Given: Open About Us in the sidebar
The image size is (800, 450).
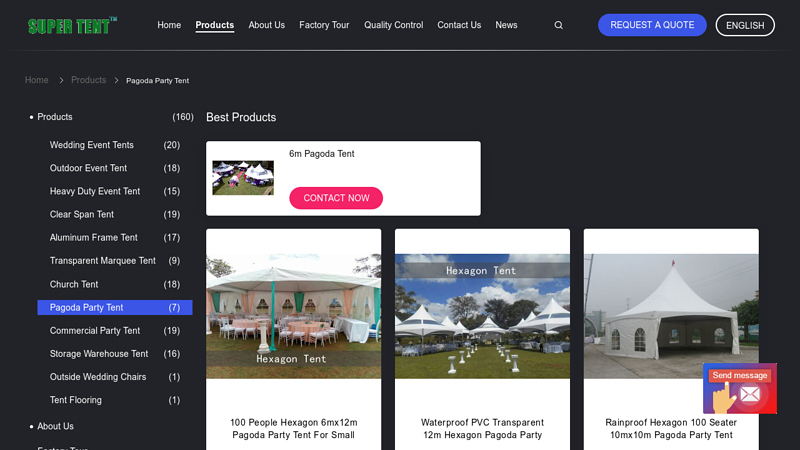Looking at the screenshot, I should tap(55, 426).
